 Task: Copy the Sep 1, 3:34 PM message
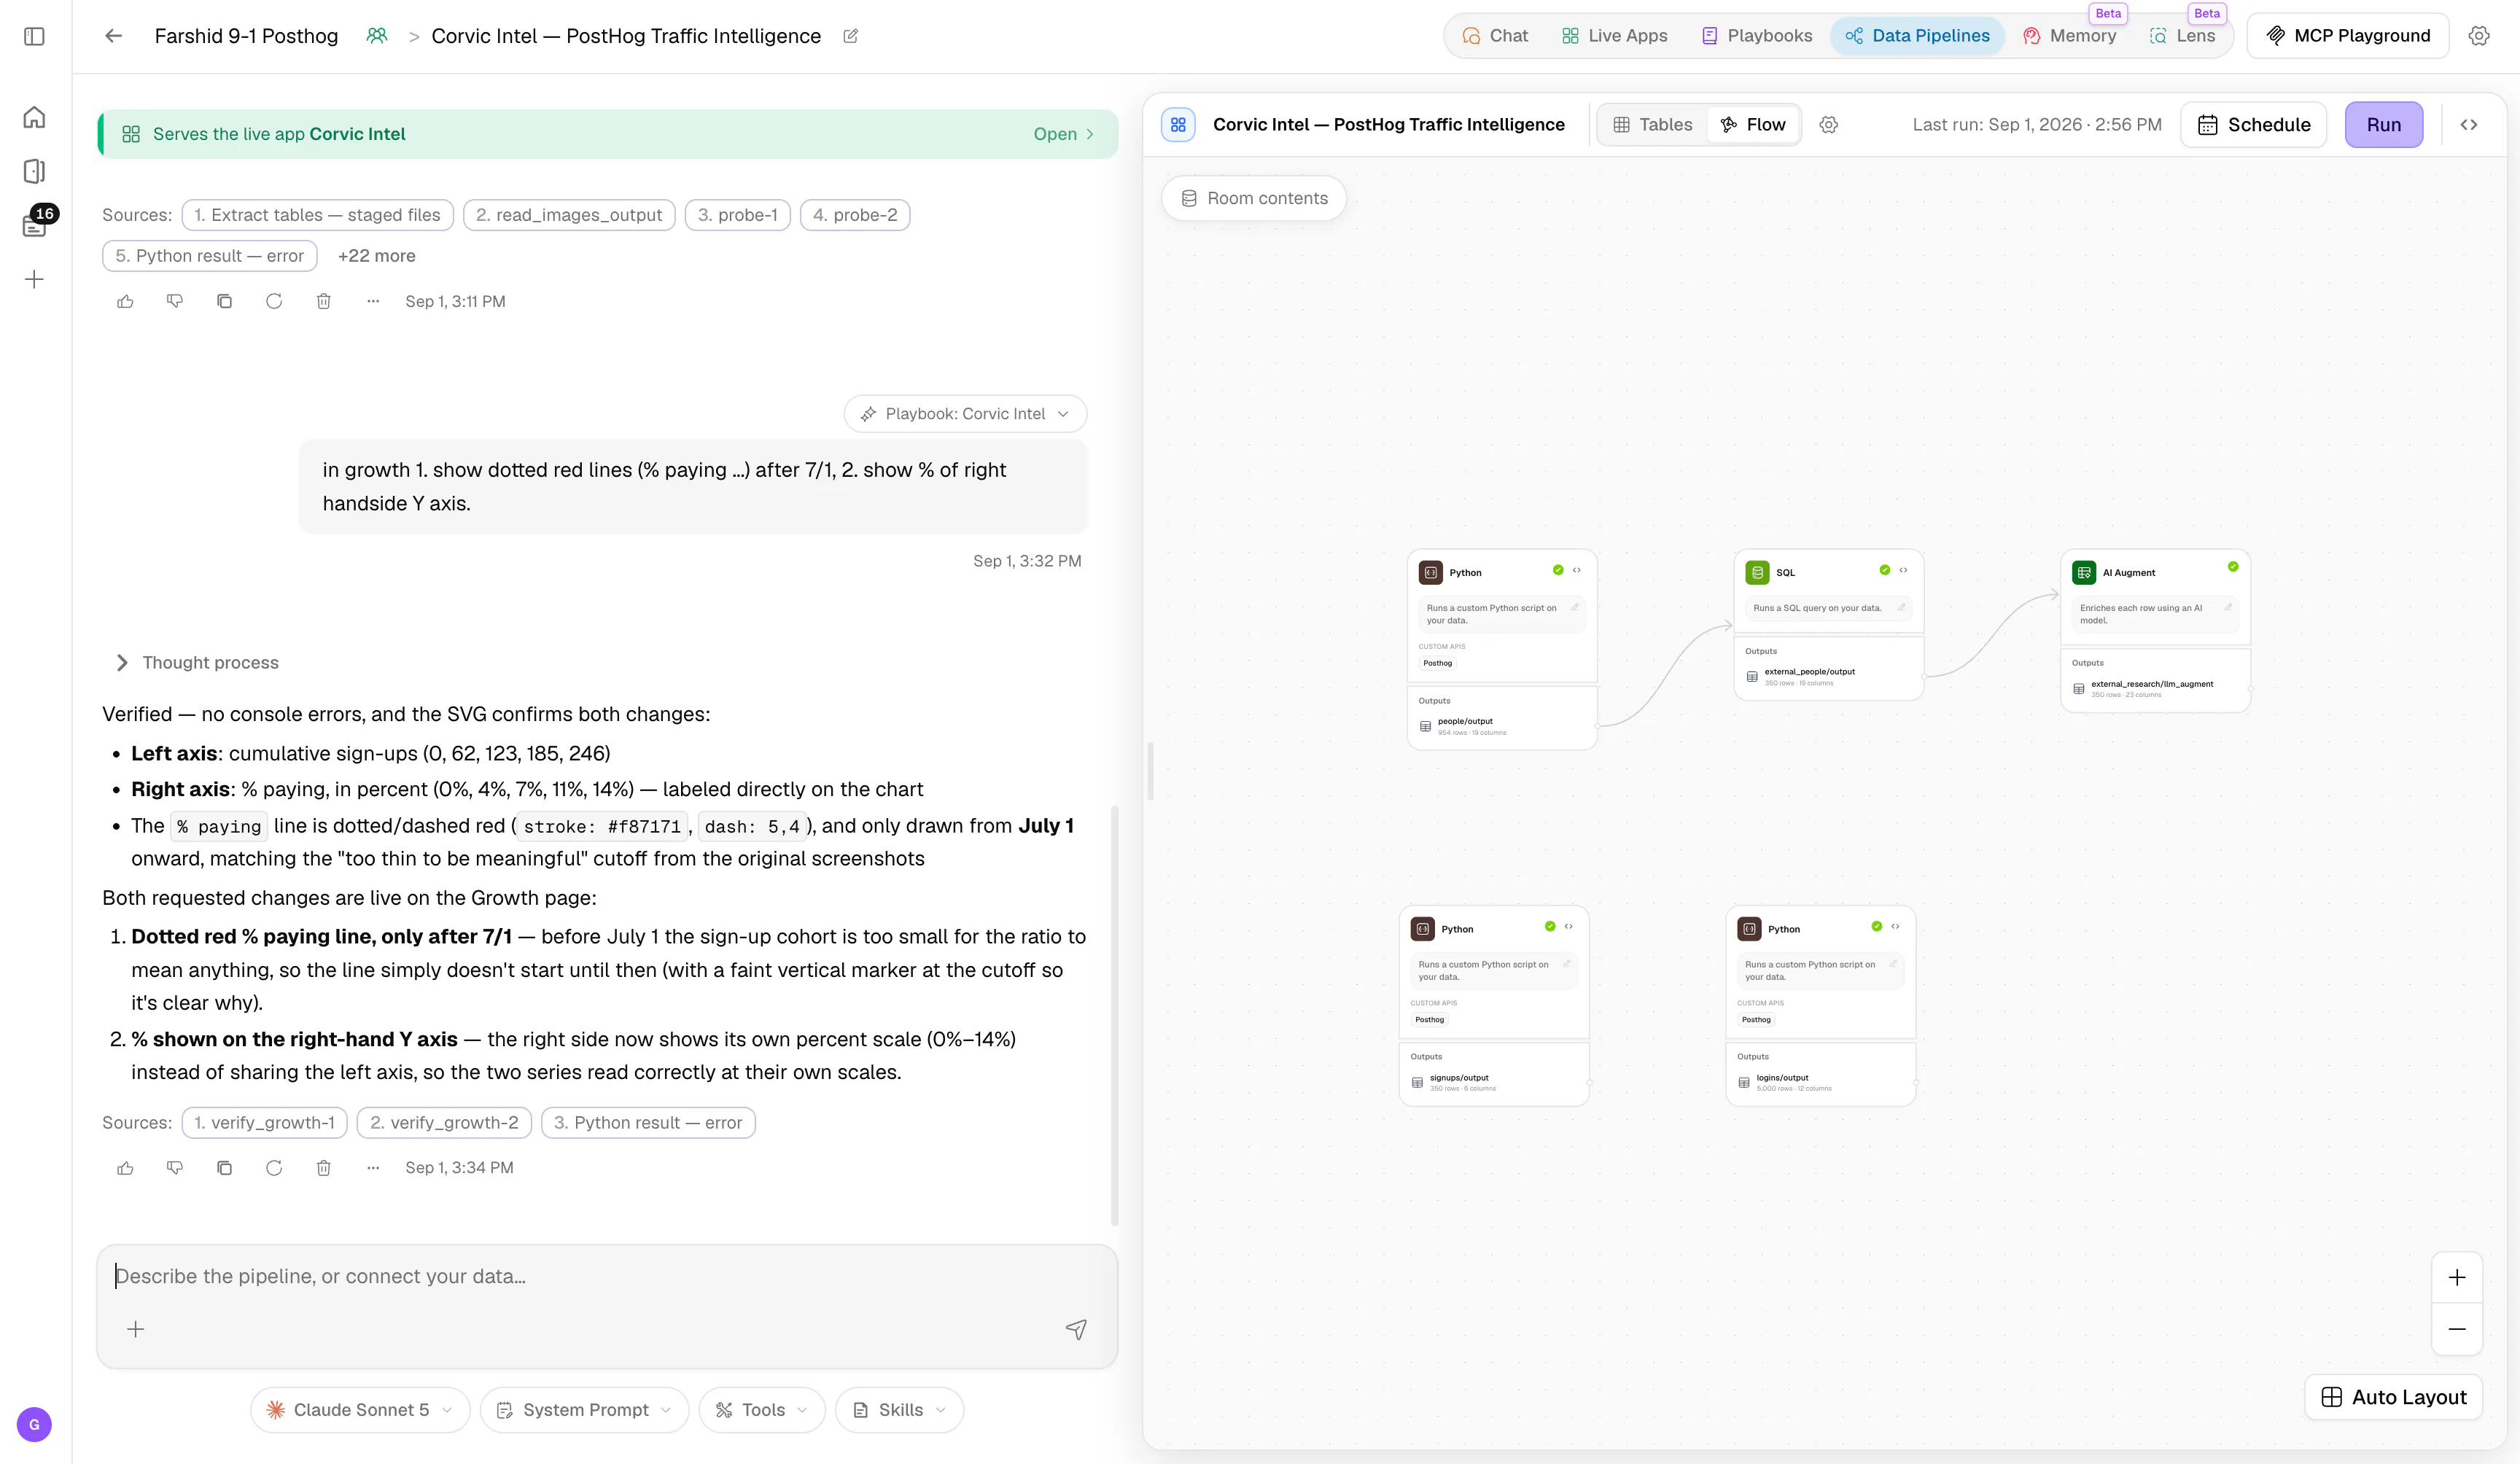pos(224,1167)
